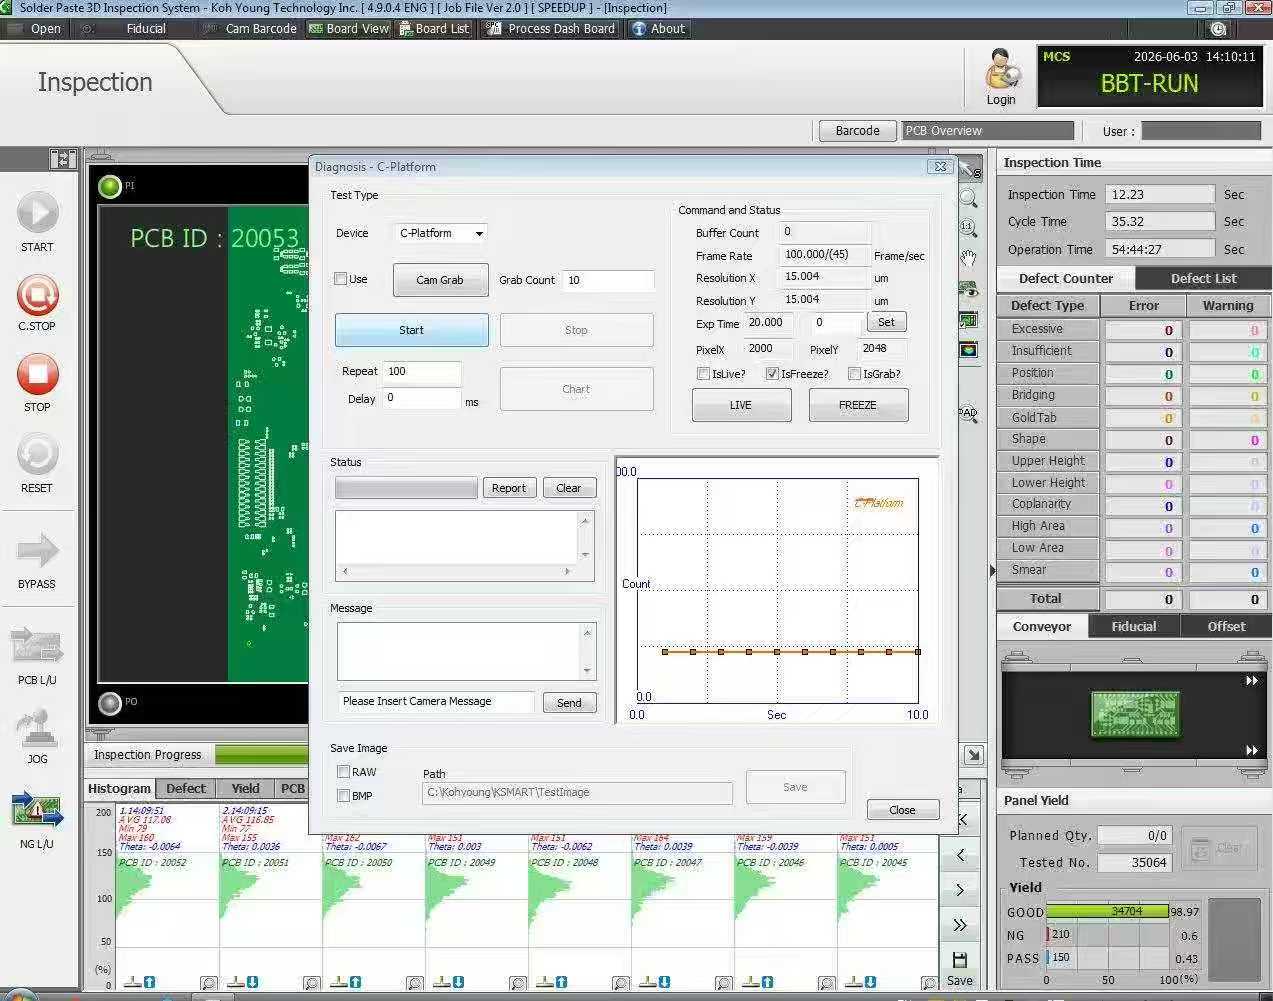Toggle the panel pin icon above START
The image size is (1273, 1001).
click(63, 159)
